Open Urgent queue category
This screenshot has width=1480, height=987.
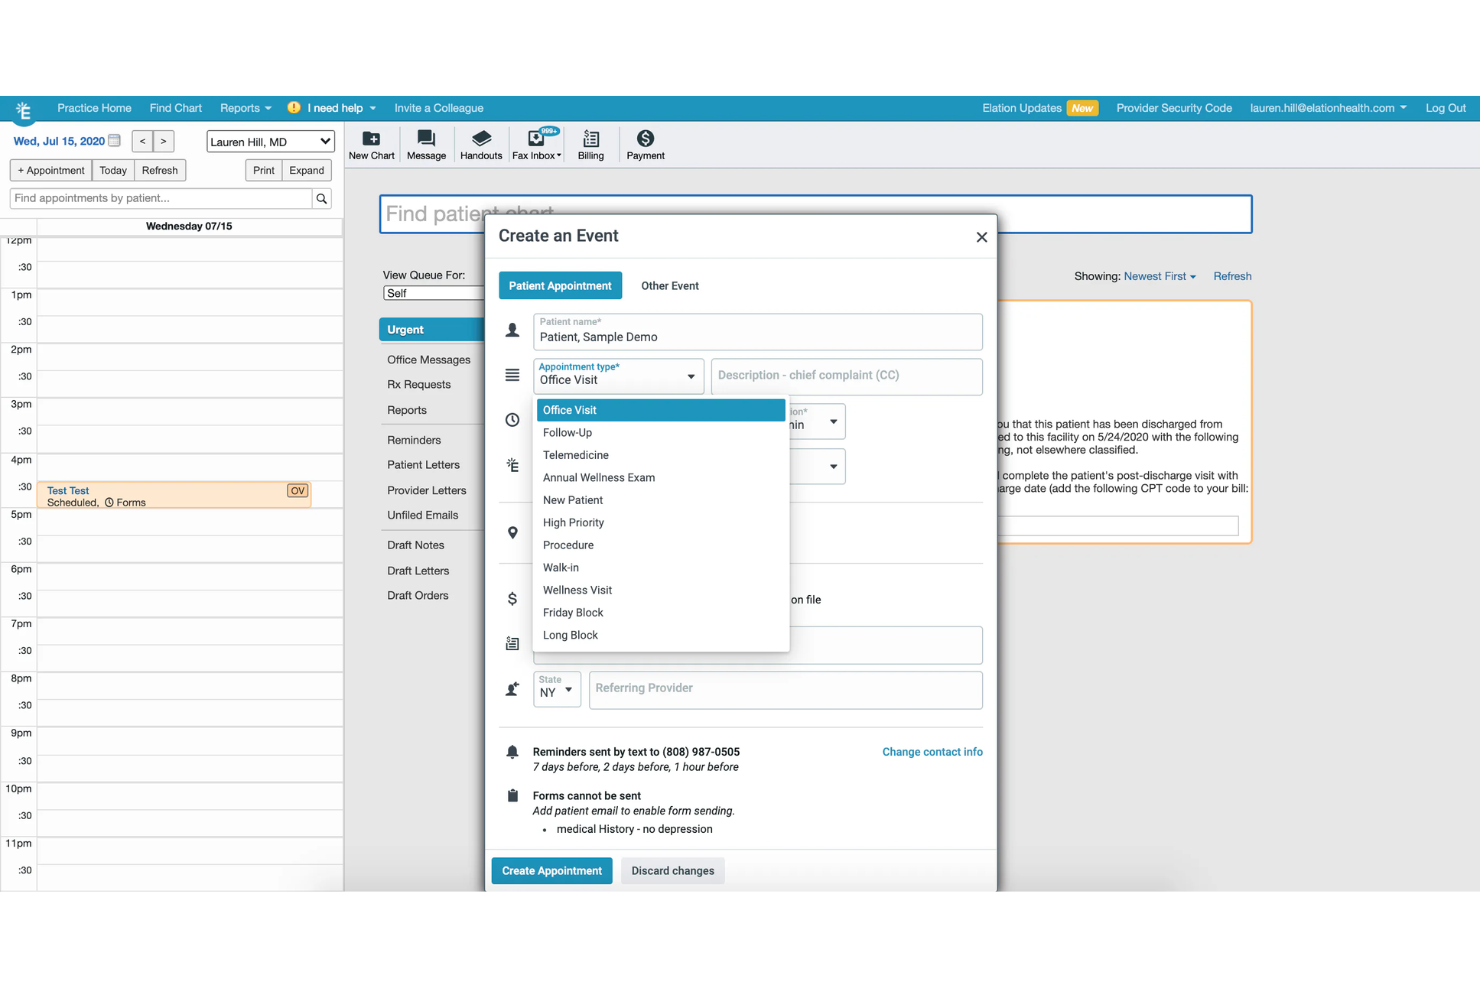point(432,330)
